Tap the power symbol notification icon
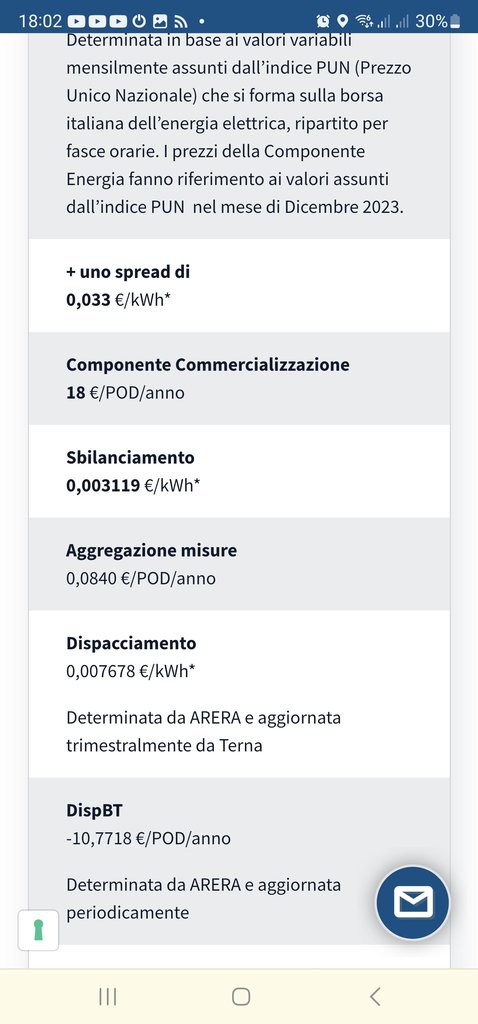 tap(138, 21)
